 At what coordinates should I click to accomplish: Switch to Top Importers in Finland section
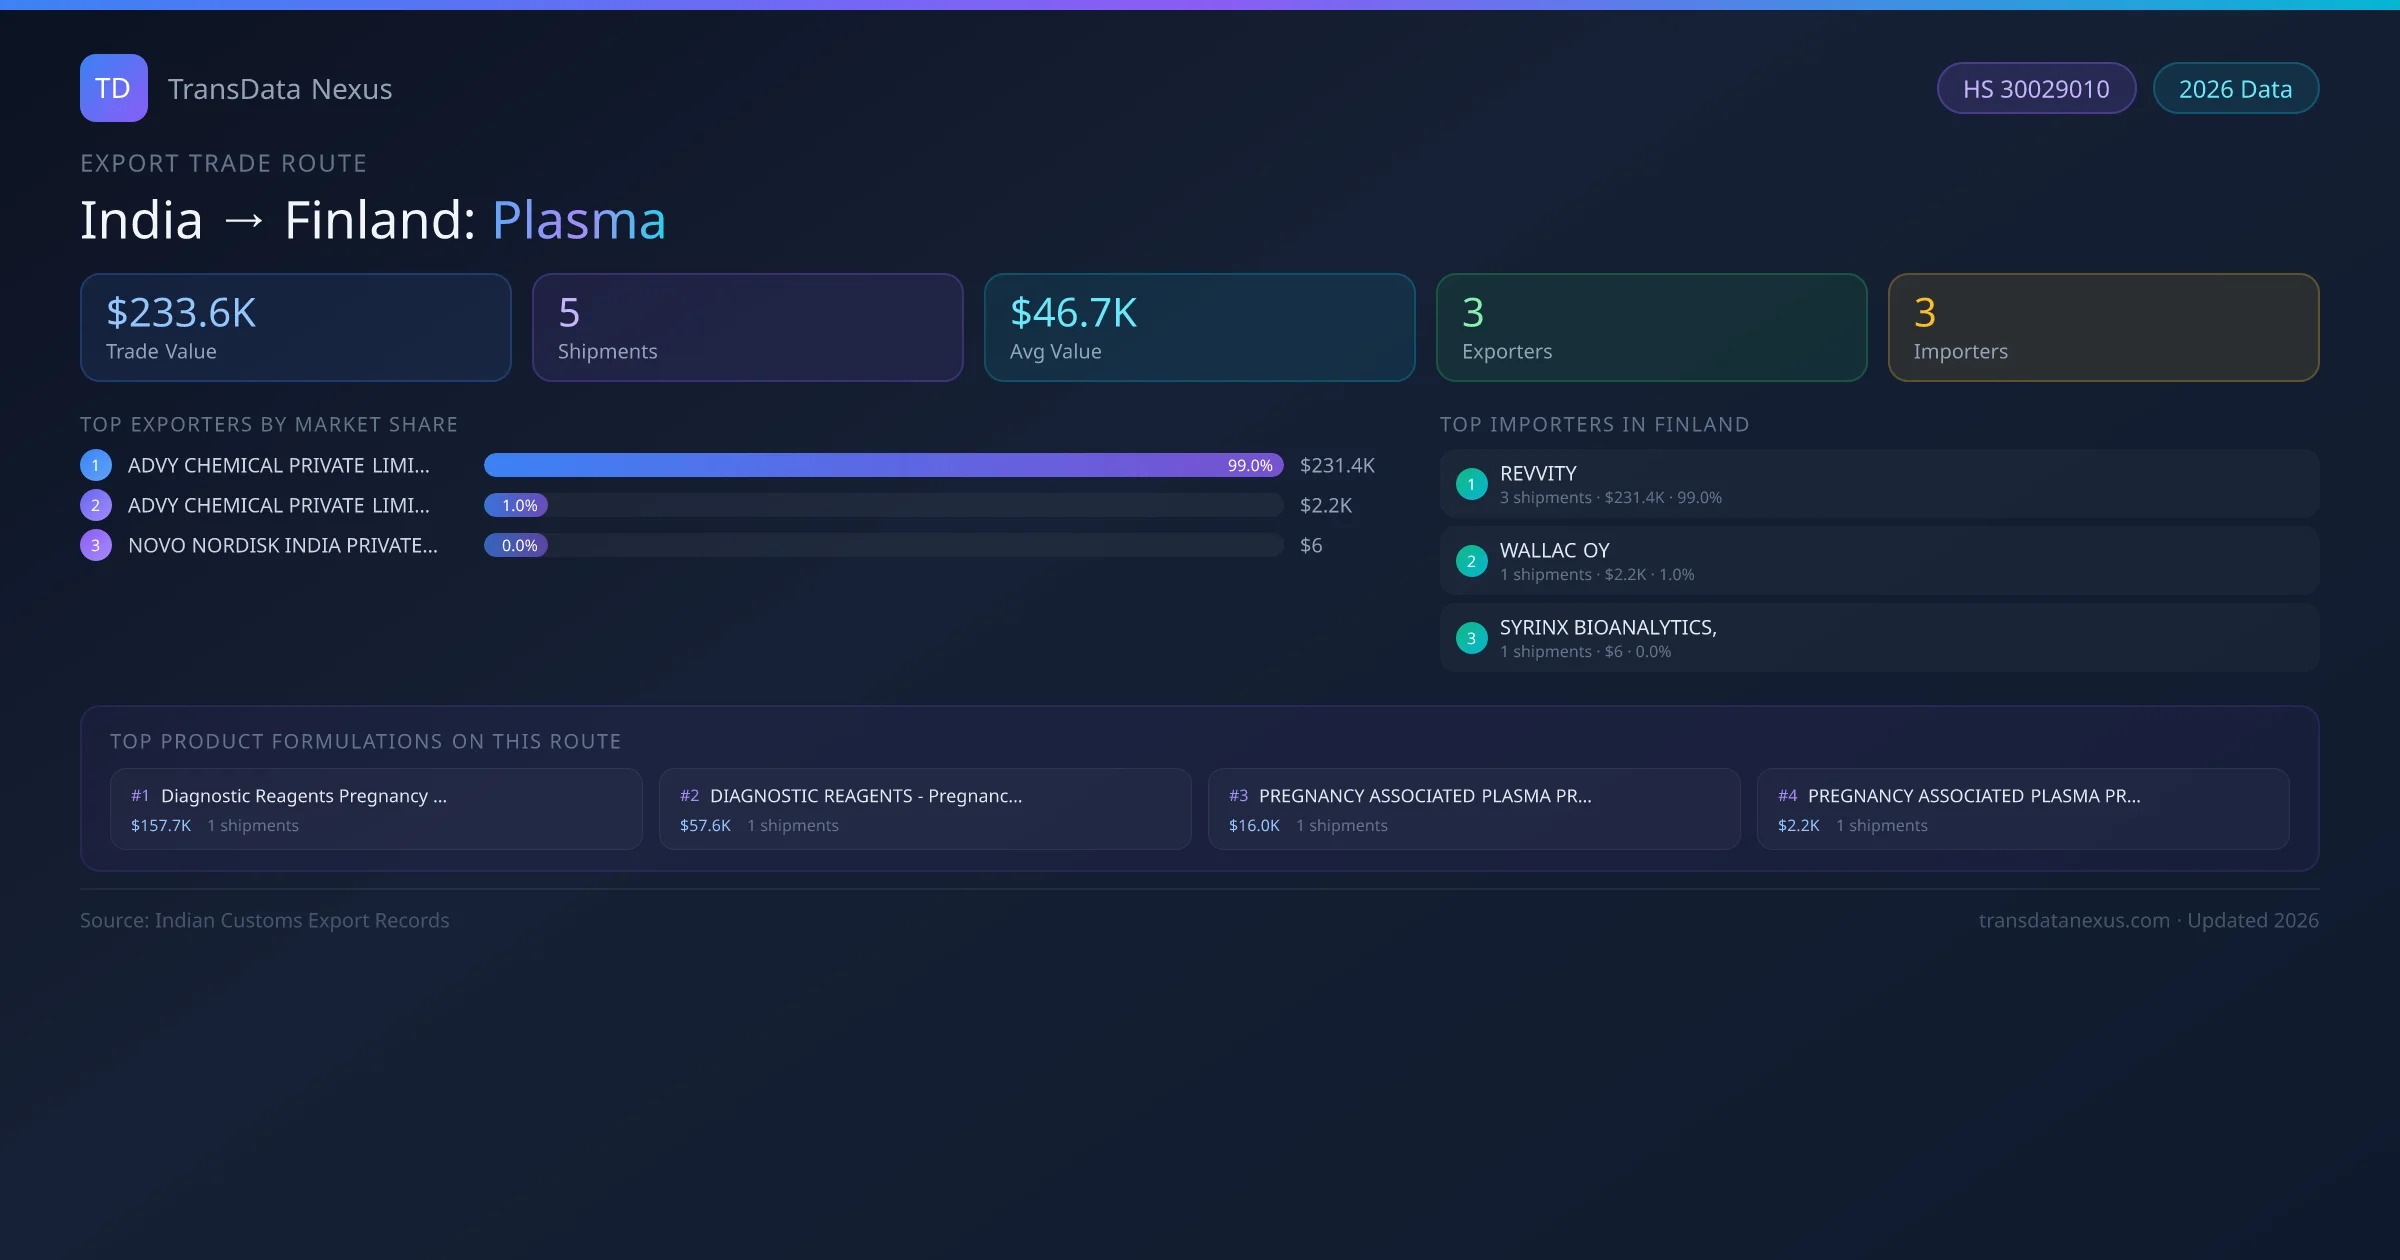click(1595, 424)
